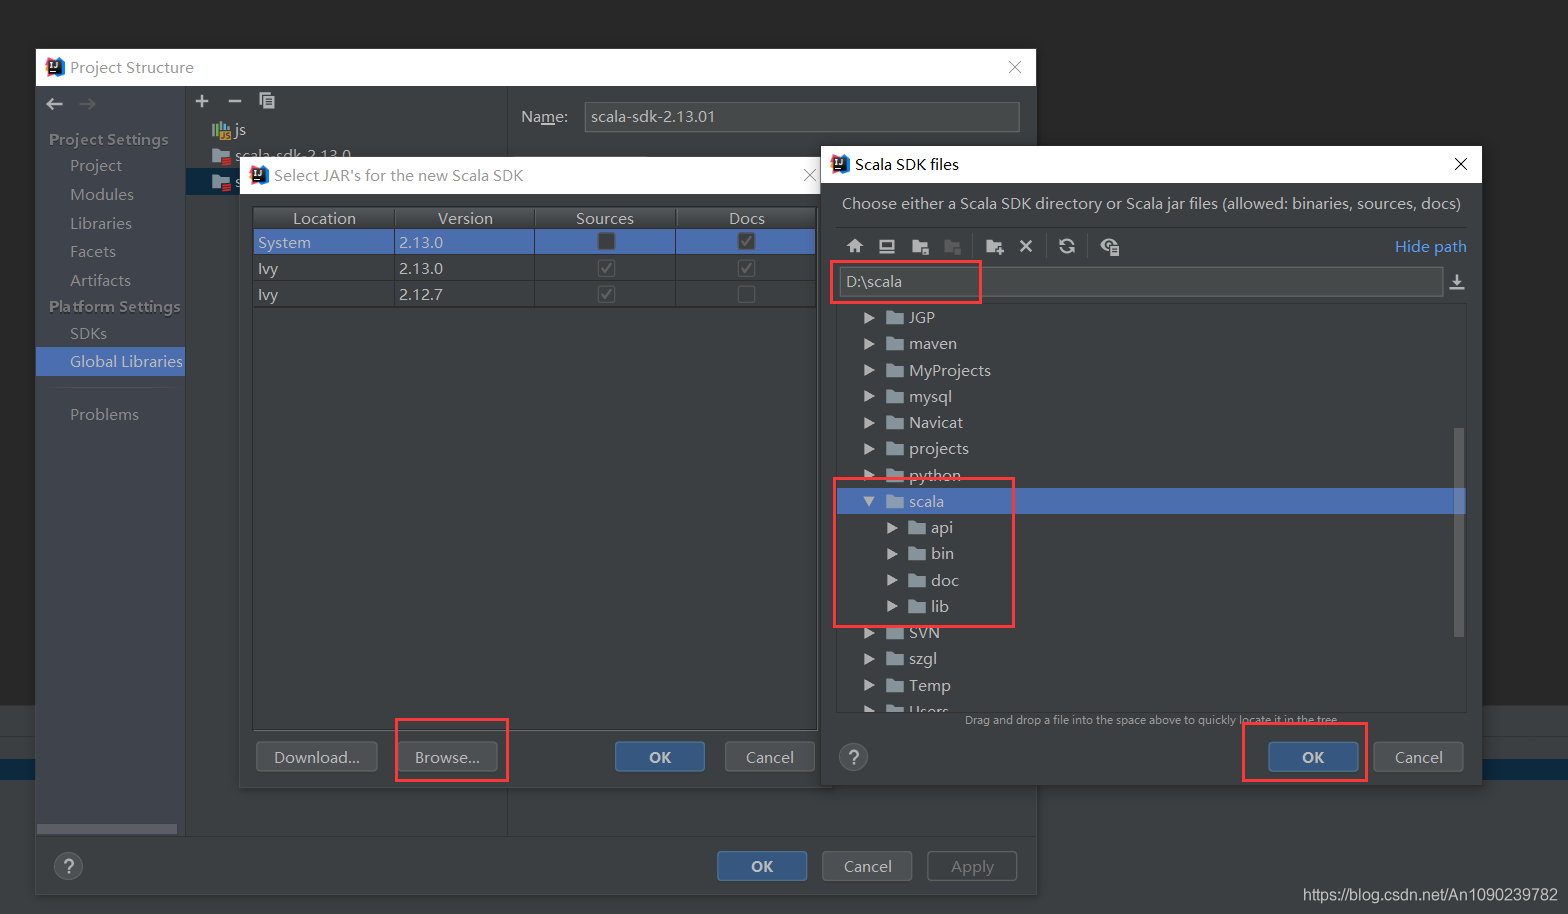Open Artifacts settings section
Viewport: 1568px width, 914px height.
coord(100,281)
